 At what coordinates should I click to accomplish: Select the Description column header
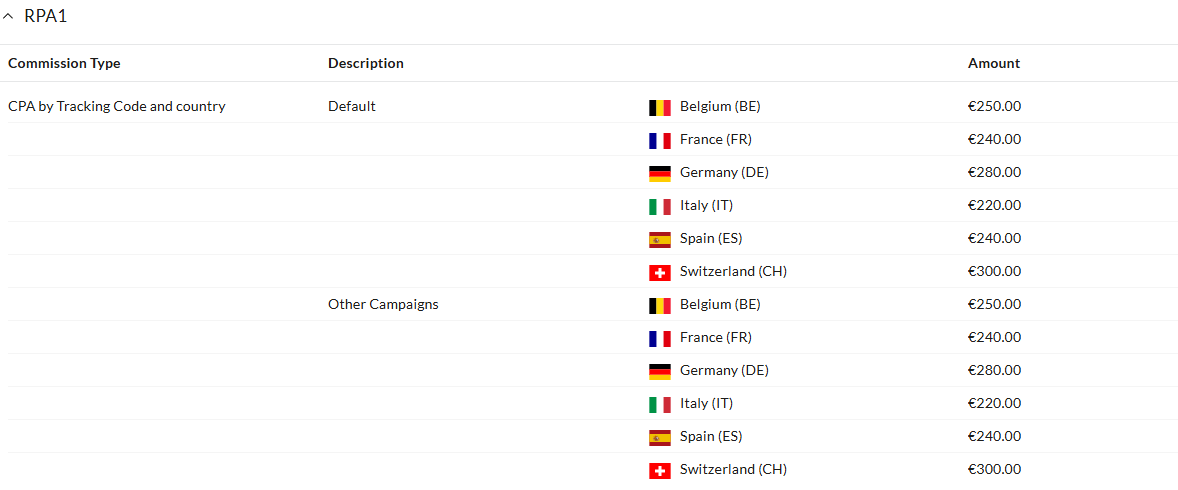coord(366,63)
